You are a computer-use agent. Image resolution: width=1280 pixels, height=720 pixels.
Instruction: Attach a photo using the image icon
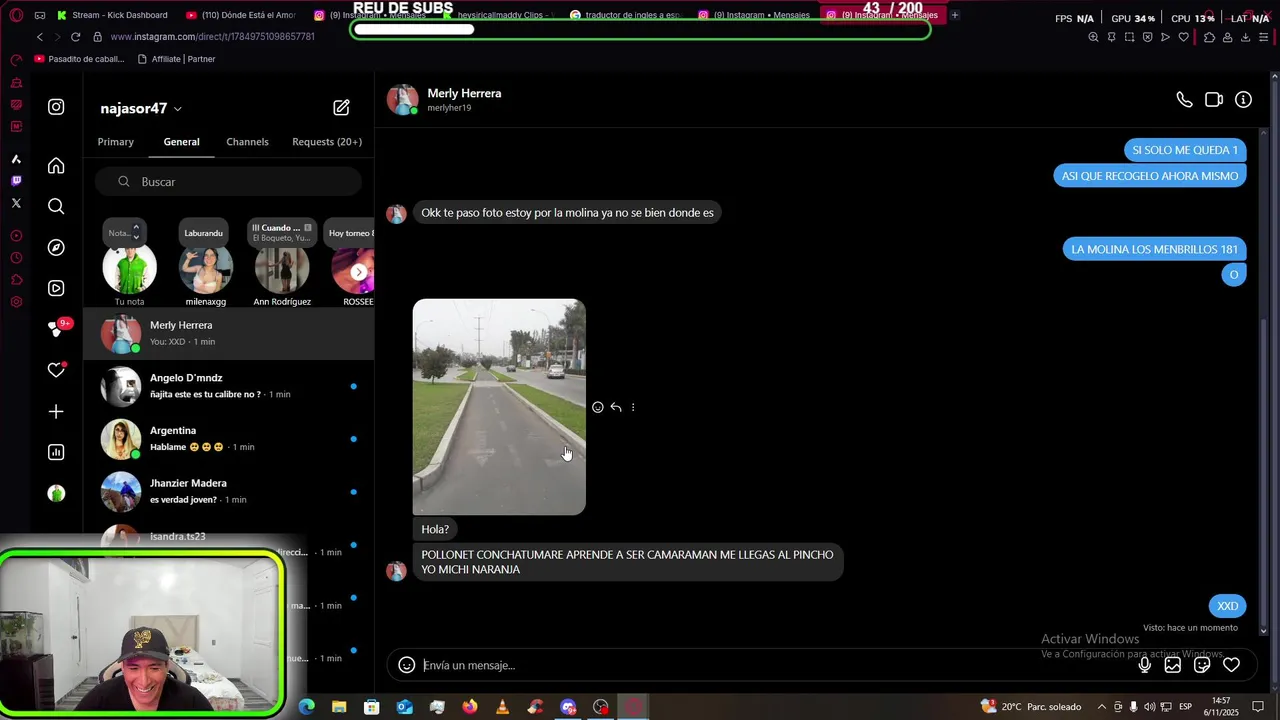(1173, 665)
